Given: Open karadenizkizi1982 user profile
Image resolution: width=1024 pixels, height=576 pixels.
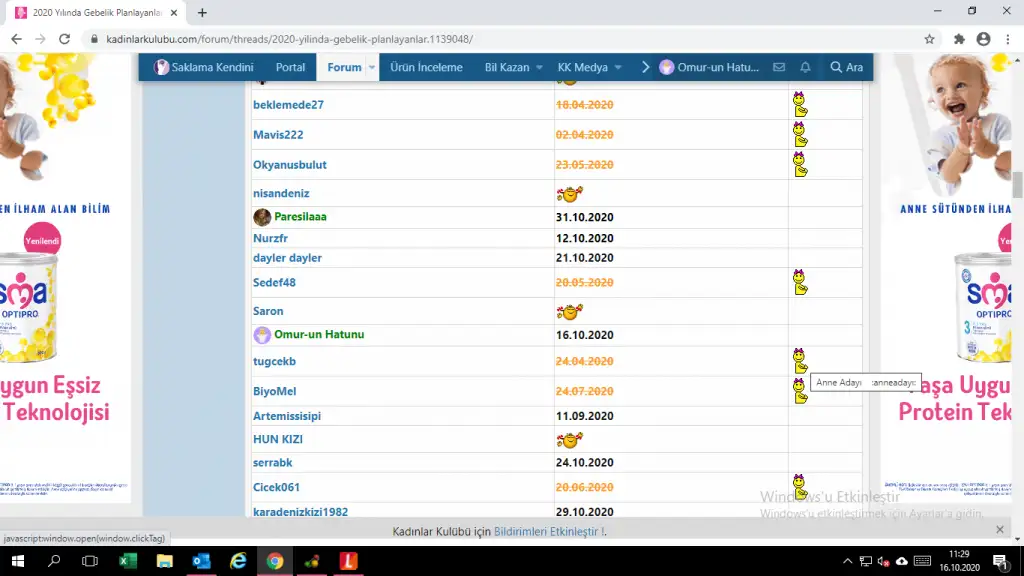Looking at the screenshot, I should 301,512.
